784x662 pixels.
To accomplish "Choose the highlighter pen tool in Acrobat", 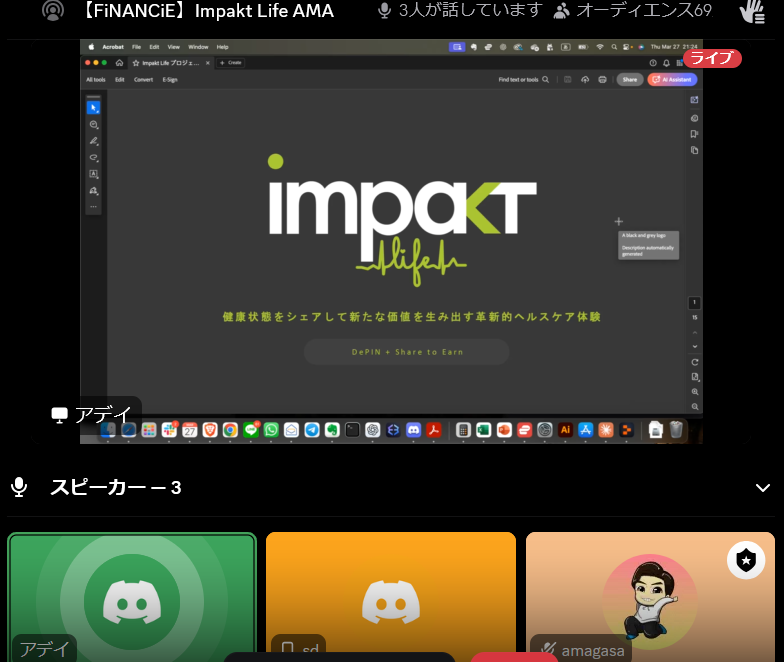I will click(x=94, y=141).
